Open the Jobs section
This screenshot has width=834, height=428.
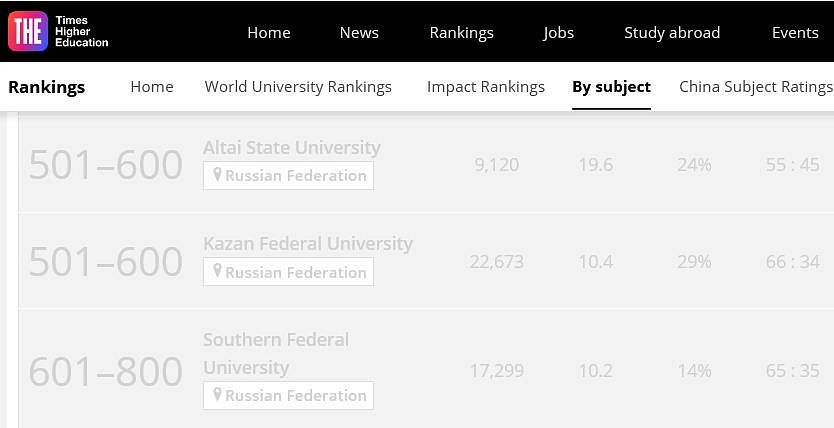coord(558,33)
